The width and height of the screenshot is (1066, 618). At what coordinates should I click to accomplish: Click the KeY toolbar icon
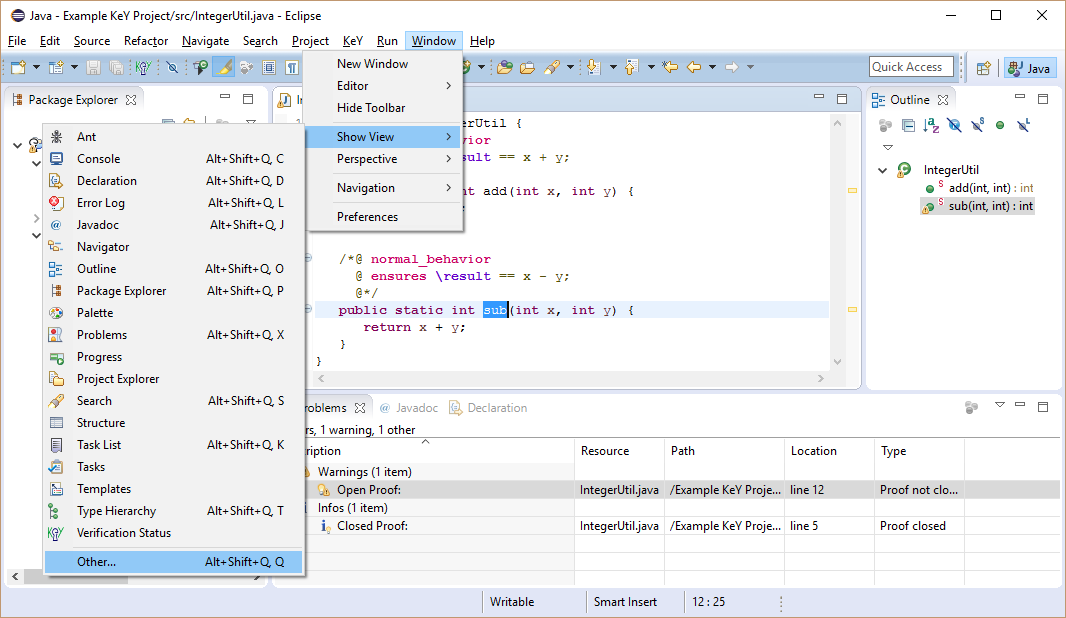[x=143, y=67]
